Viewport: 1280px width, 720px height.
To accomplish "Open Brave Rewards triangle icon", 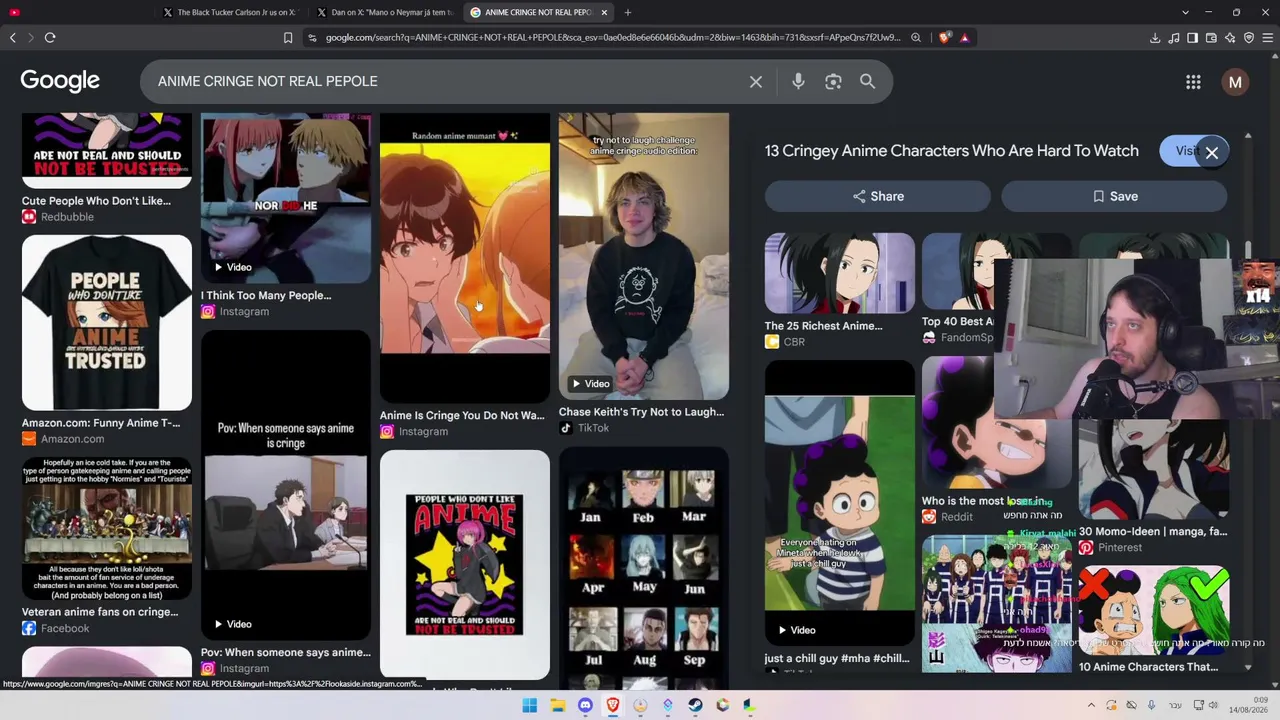I will [x=964, y=38].
